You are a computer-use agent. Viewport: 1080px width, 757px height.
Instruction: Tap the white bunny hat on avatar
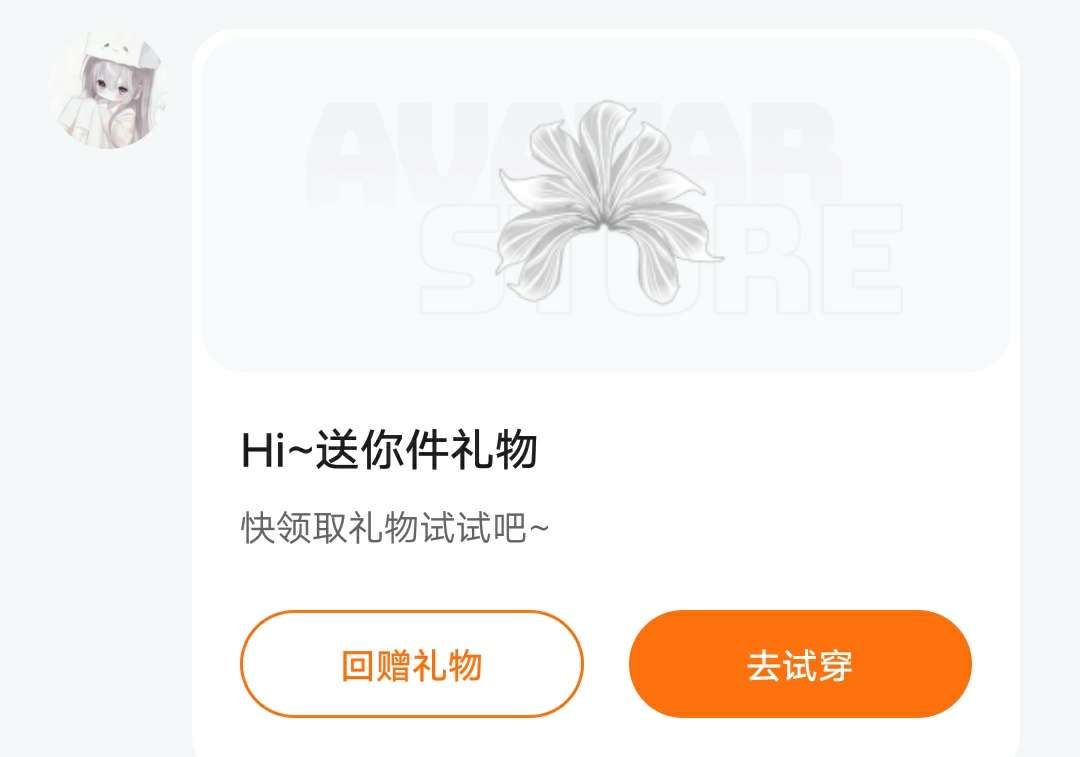[123, 52]
